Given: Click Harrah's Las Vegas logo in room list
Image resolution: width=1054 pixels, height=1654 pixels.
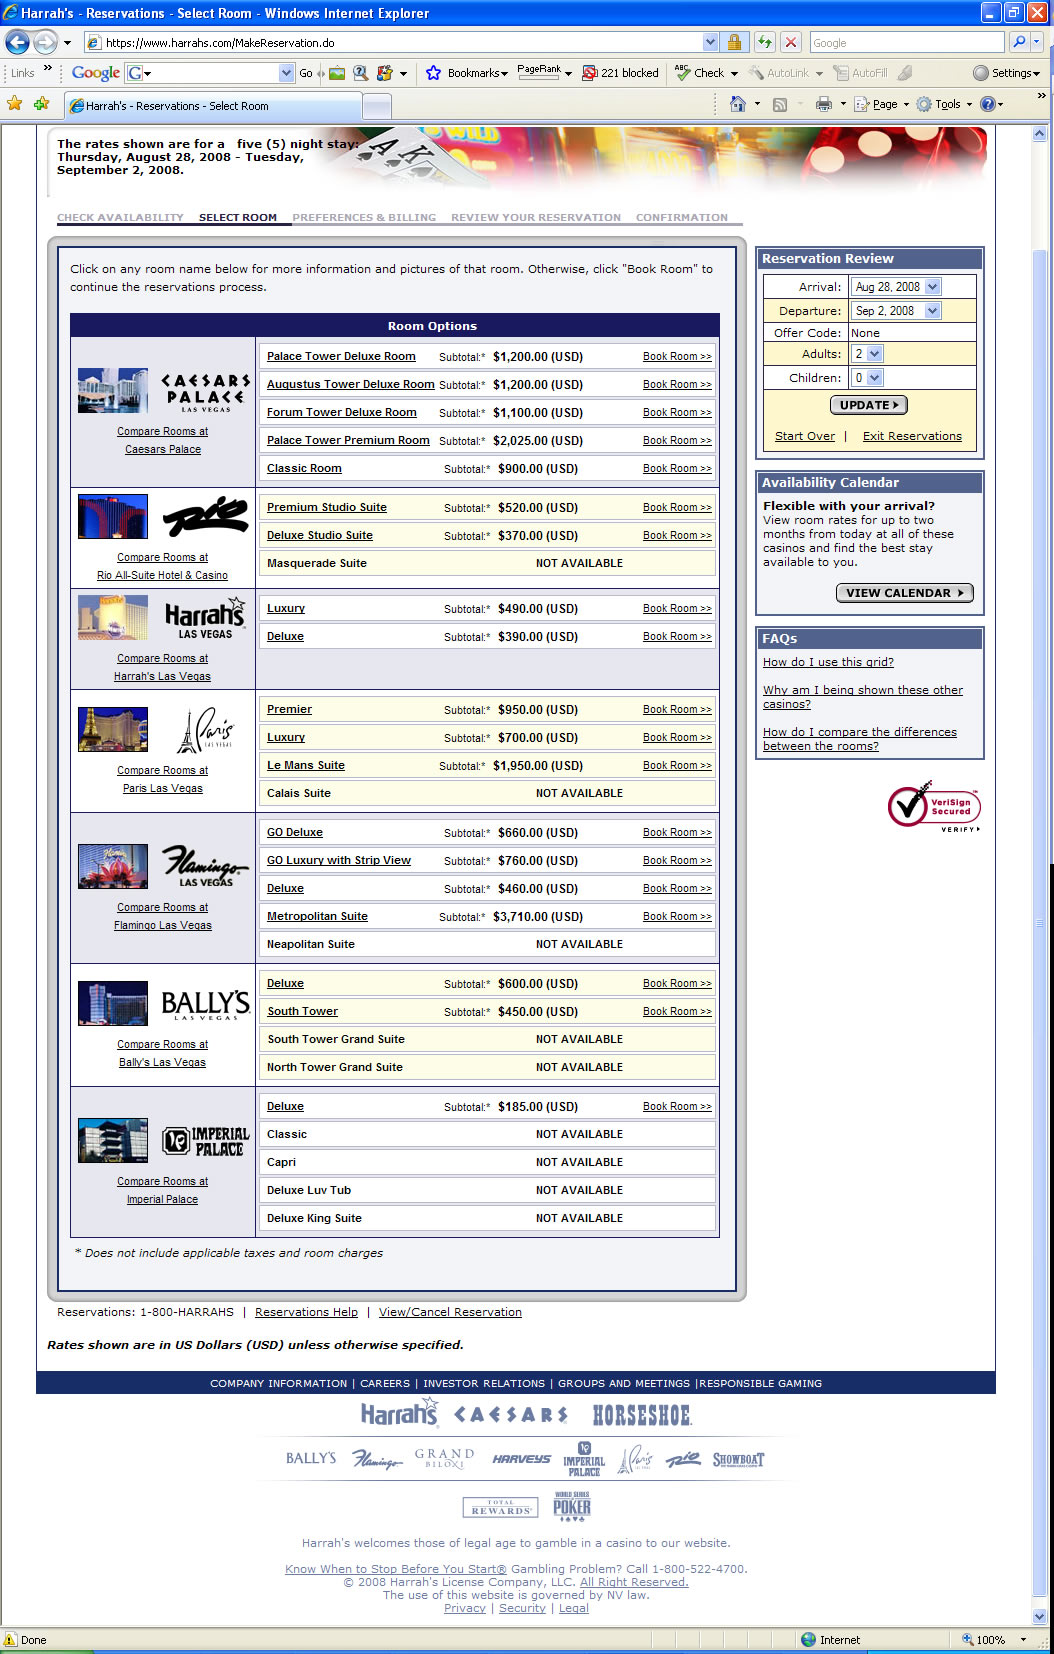Looking at the screenshot, I should tap(205, 618).
